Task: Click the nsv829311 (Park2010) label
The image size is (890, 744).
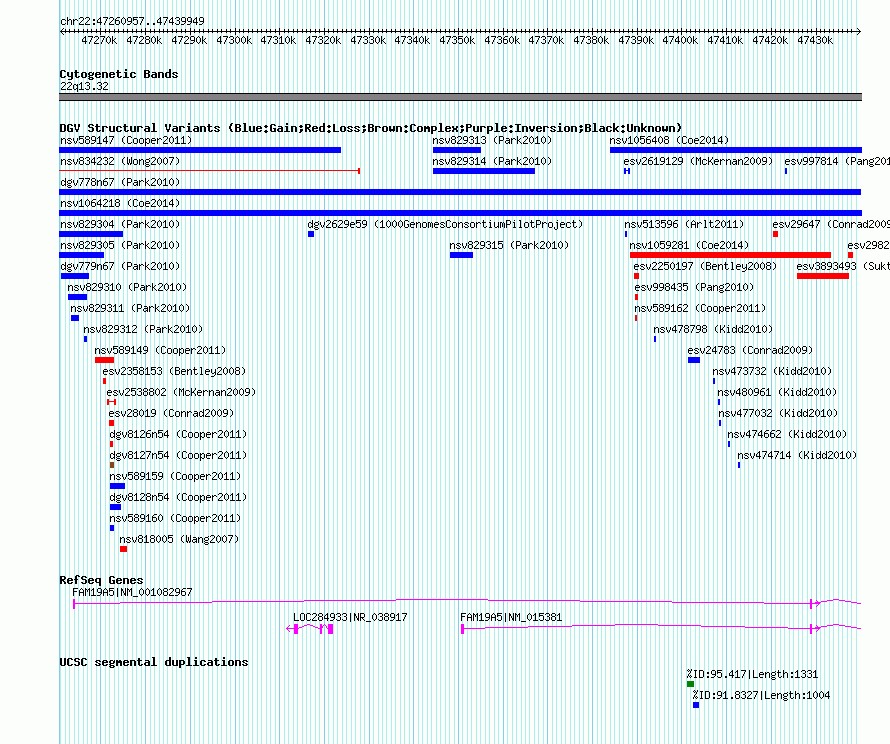Action: (x=130, y=308)
